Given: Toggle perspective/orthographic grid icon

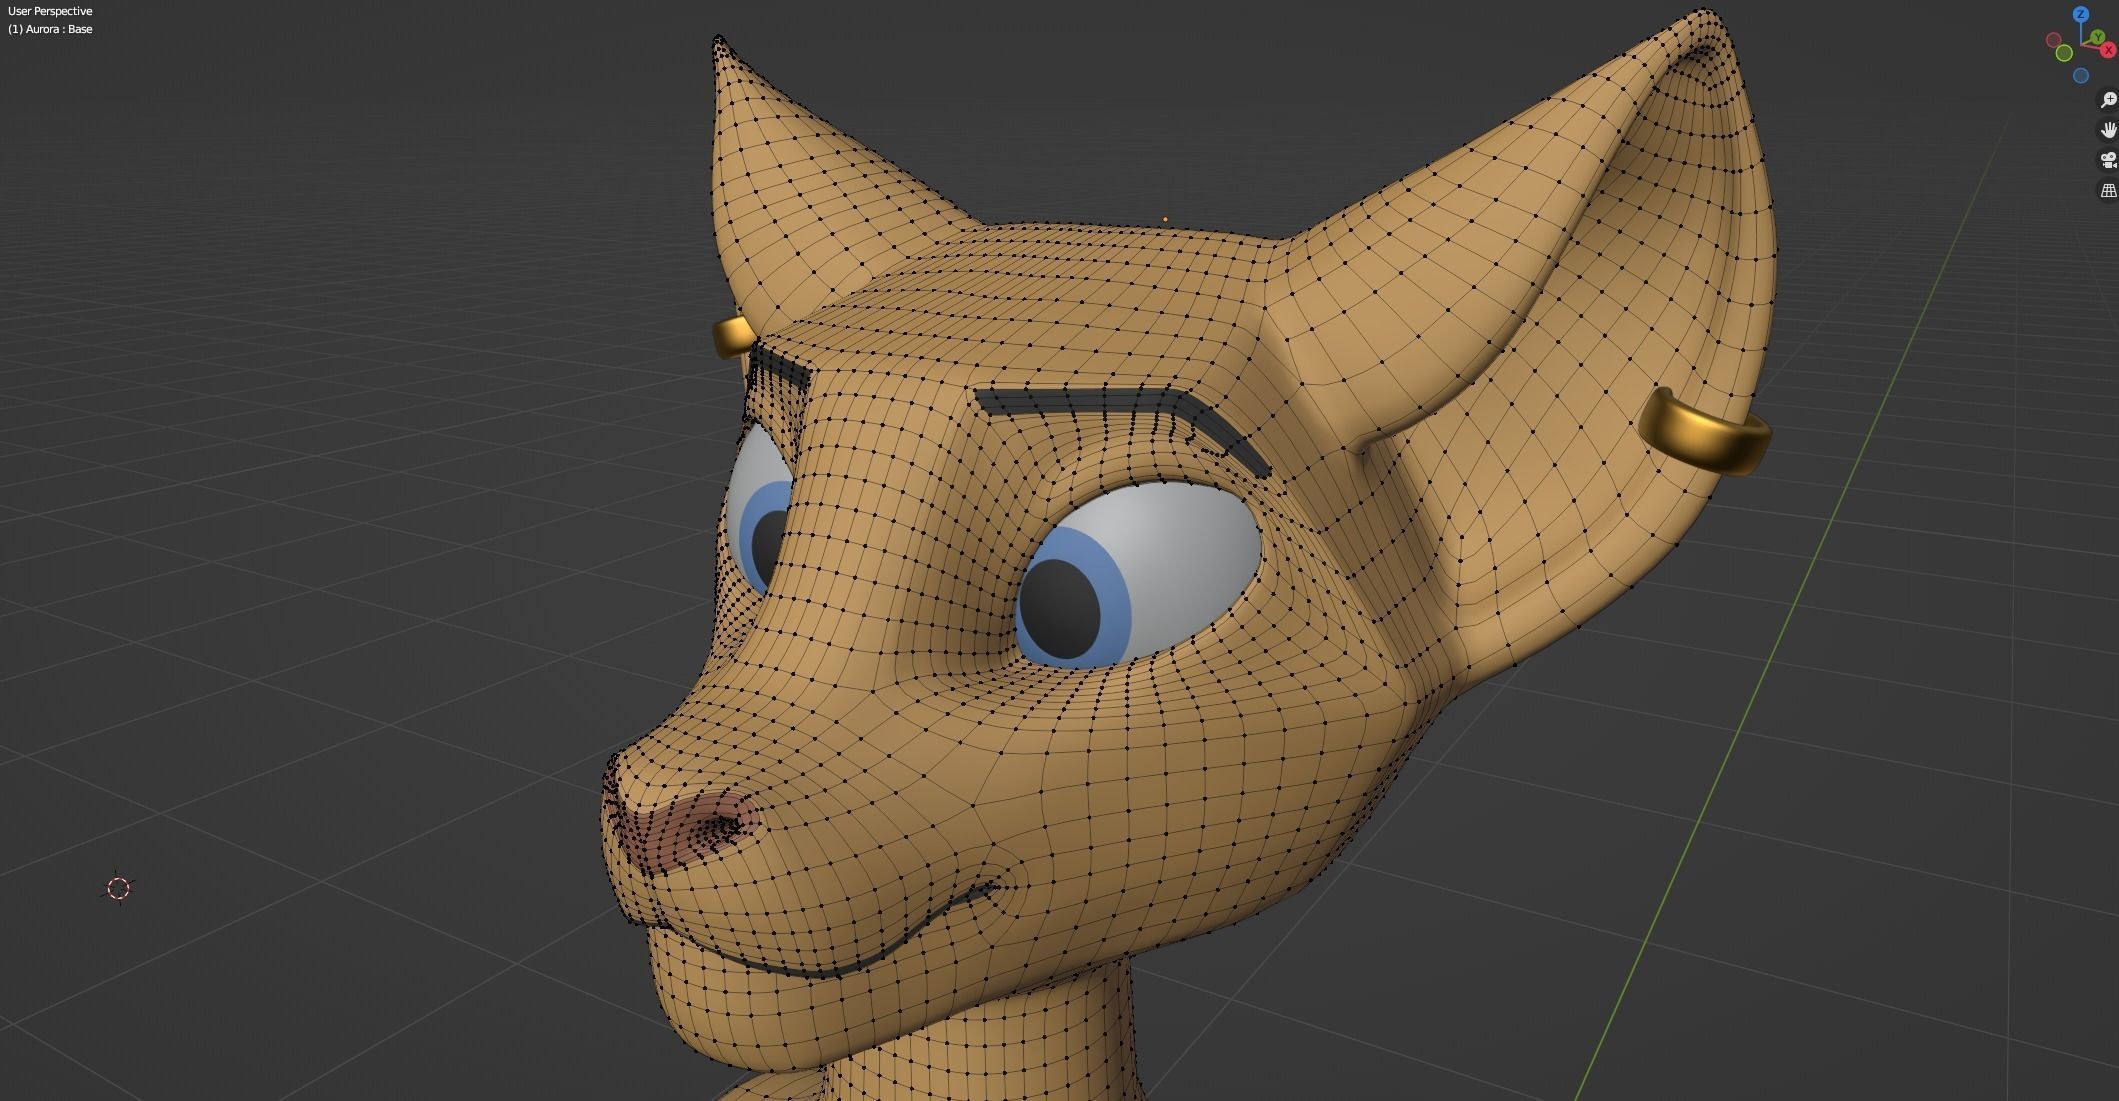Looking at the screenshot, I should (2108, 190).
